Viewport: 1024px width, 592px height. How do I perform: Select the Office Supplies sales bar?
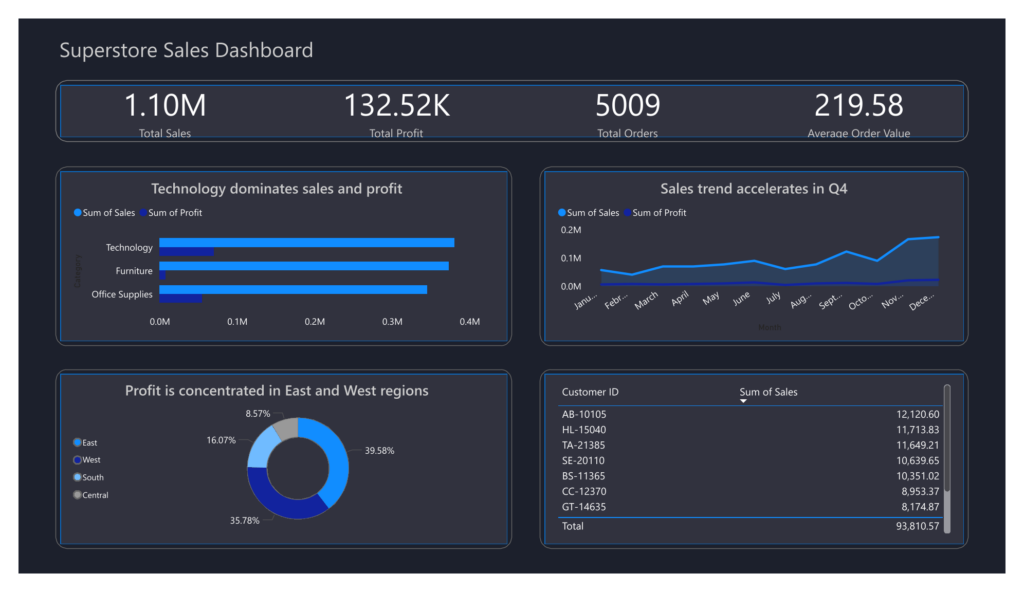pyautogui.click(x=293, y=289)
